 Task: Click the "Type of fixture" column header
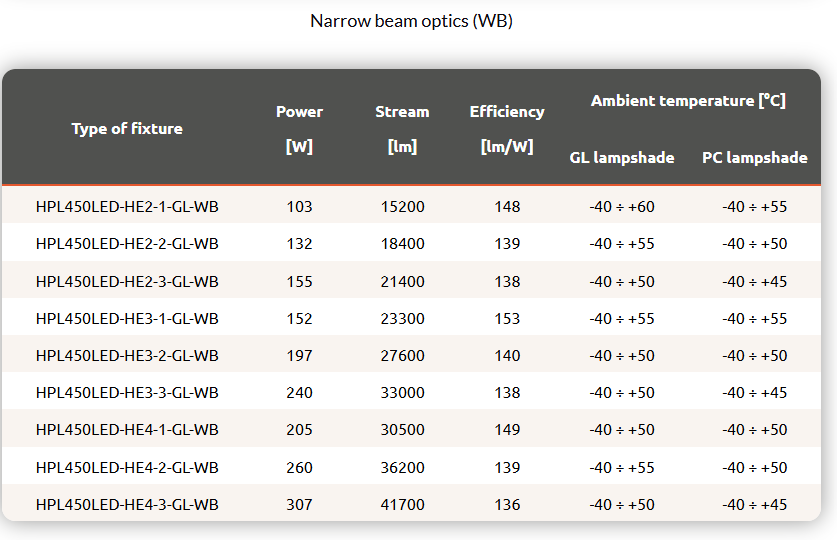127,129
